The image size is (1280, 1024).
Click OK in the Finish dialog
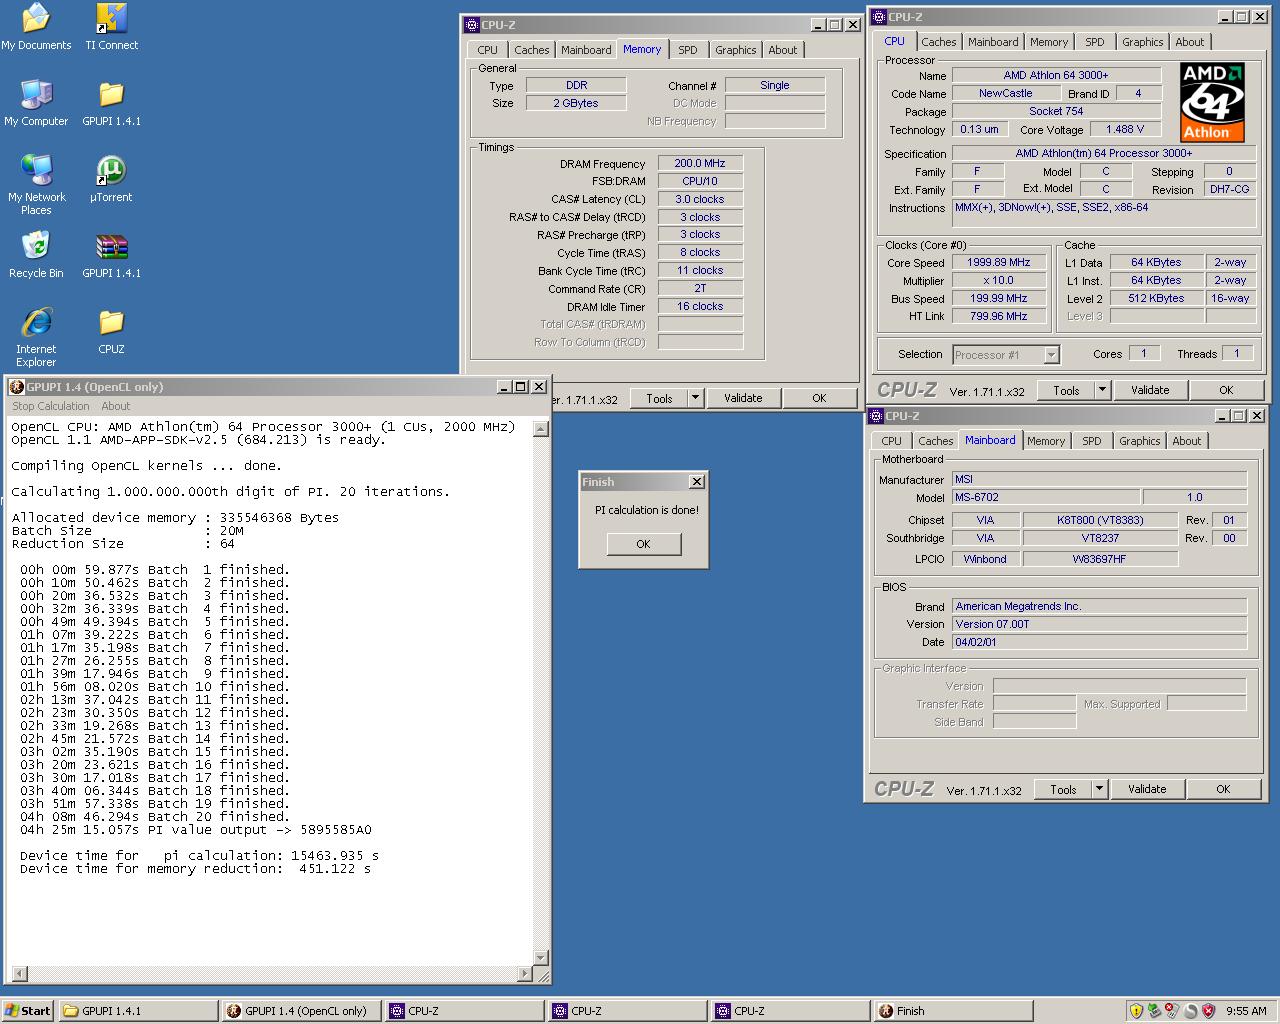point(643,544)
